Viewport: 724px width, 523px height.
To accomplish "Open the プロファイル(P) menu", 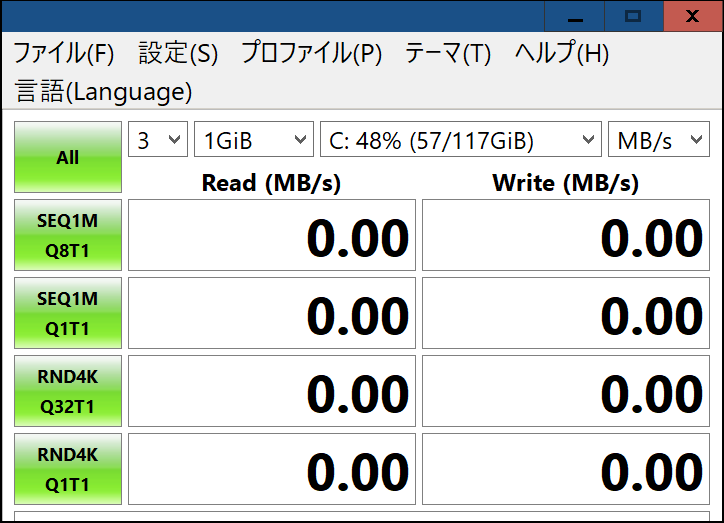I will pyautogui.click(x=312, y=53).
